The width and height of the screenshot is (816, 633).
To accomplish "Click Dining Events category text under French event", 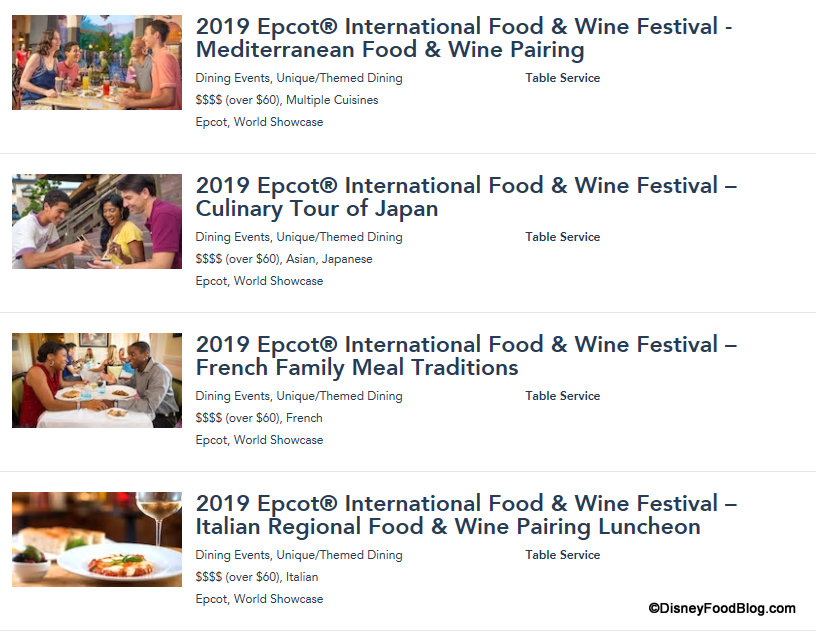I will click(232, 396).
